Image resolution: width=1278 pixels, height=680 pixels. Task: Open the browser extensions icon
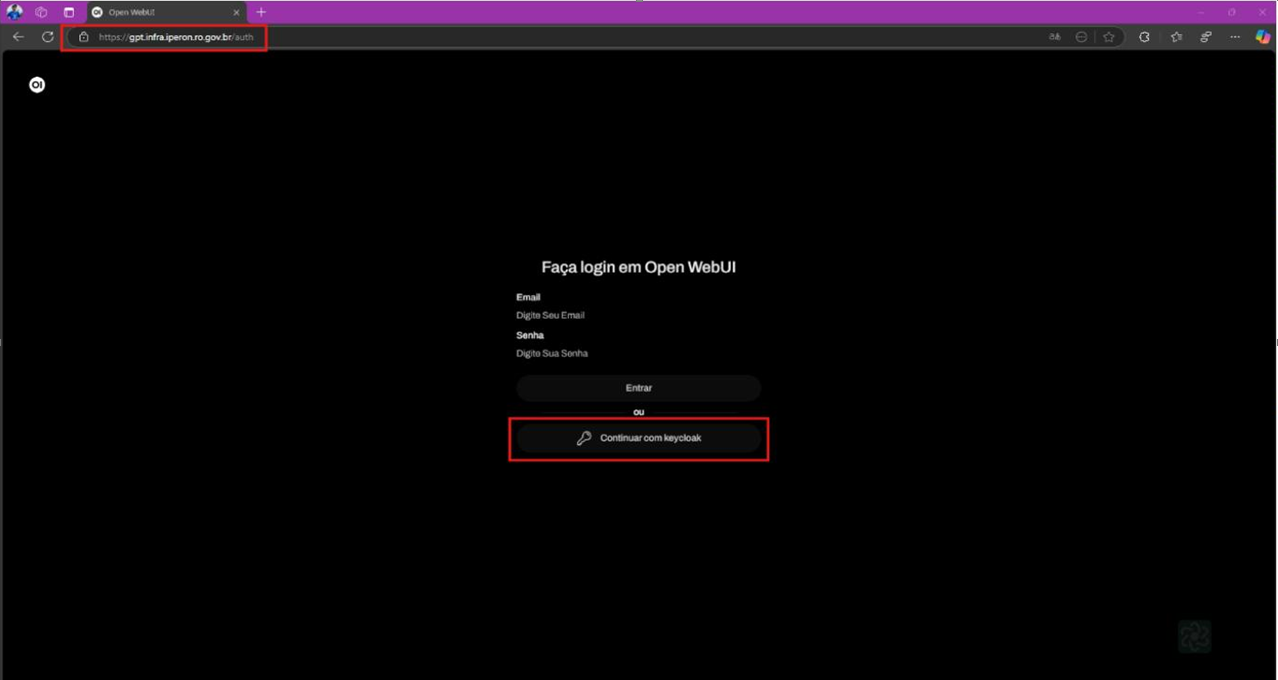(1144, 37)
